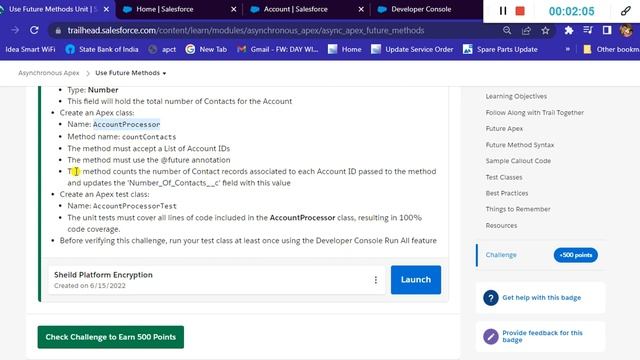Open the three-dot org options menu
This screenshot has height=360, width=640.
pyautogui.click(x=376, y=280)
